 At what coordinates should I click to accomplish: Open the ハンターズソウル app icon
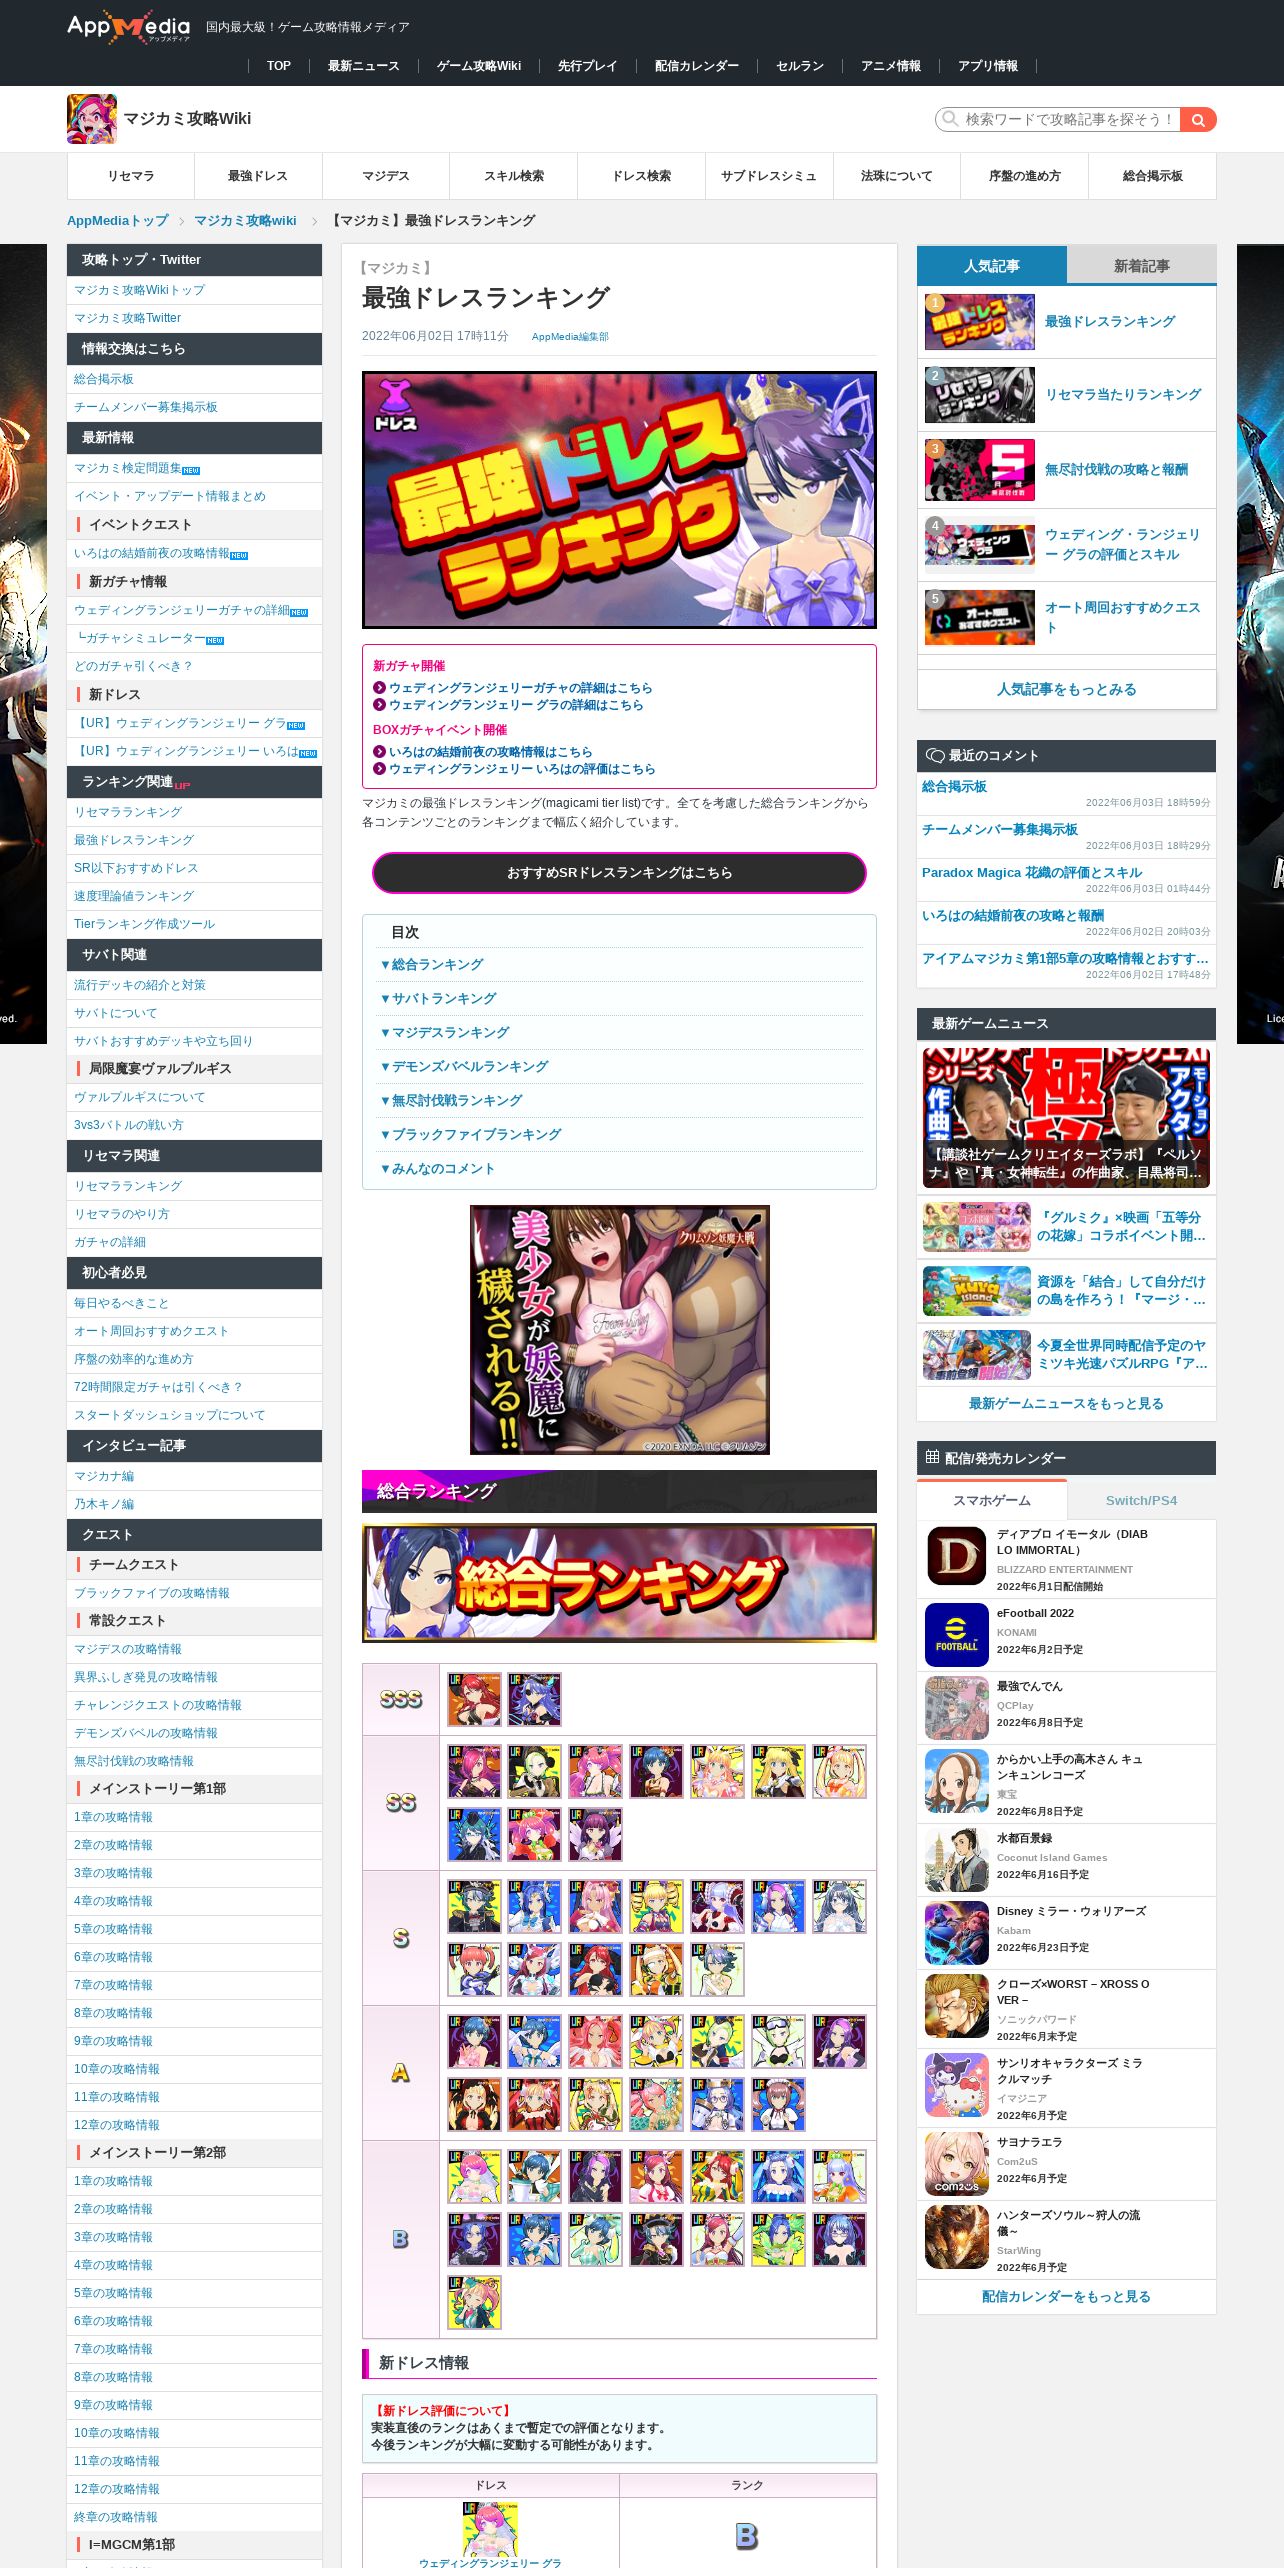pos(956,2237)
